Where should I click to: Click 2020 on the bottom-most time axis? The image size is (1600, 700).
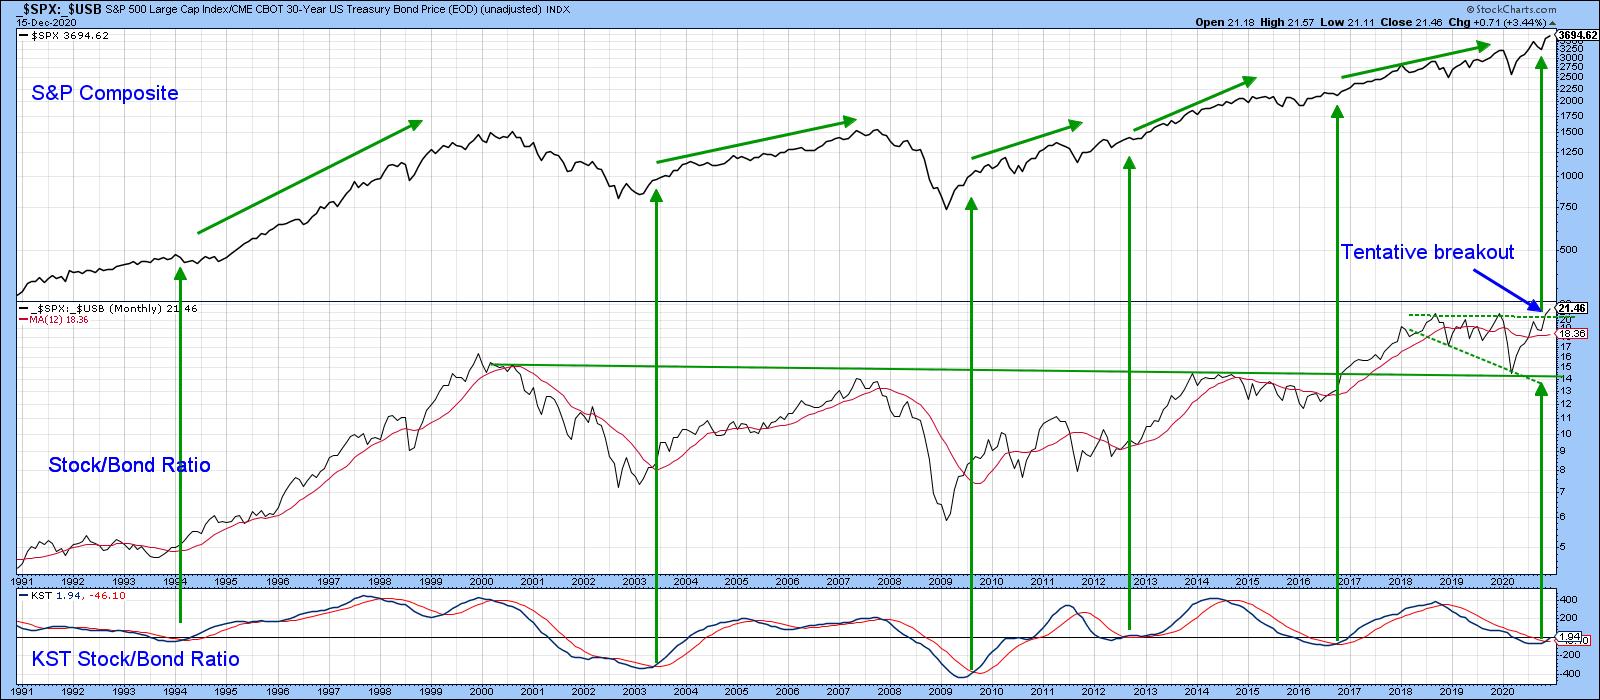[1501, 691]
